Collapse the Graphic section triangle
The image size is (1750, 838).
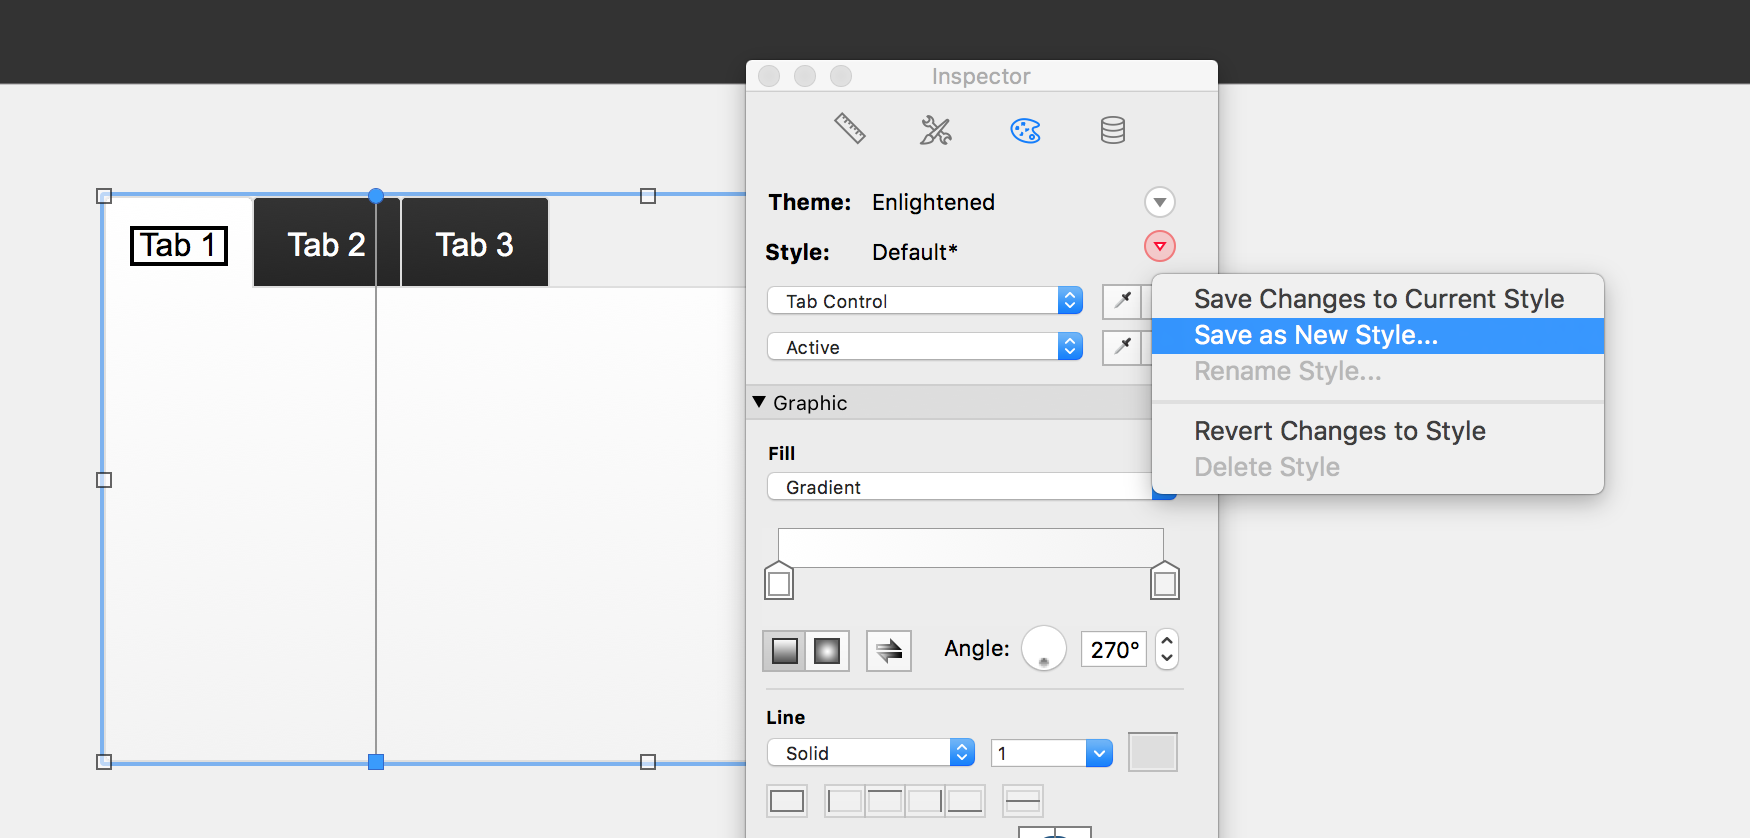click(759, 402)
